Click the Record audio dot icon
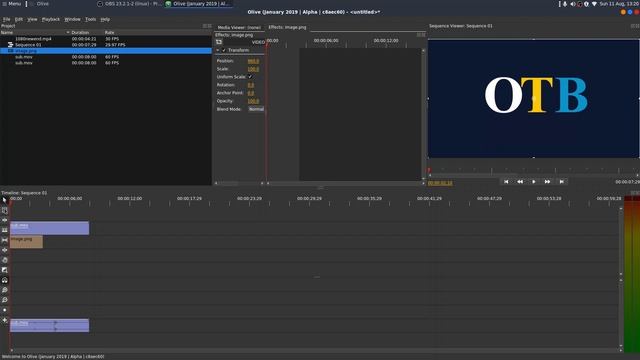 4,310
